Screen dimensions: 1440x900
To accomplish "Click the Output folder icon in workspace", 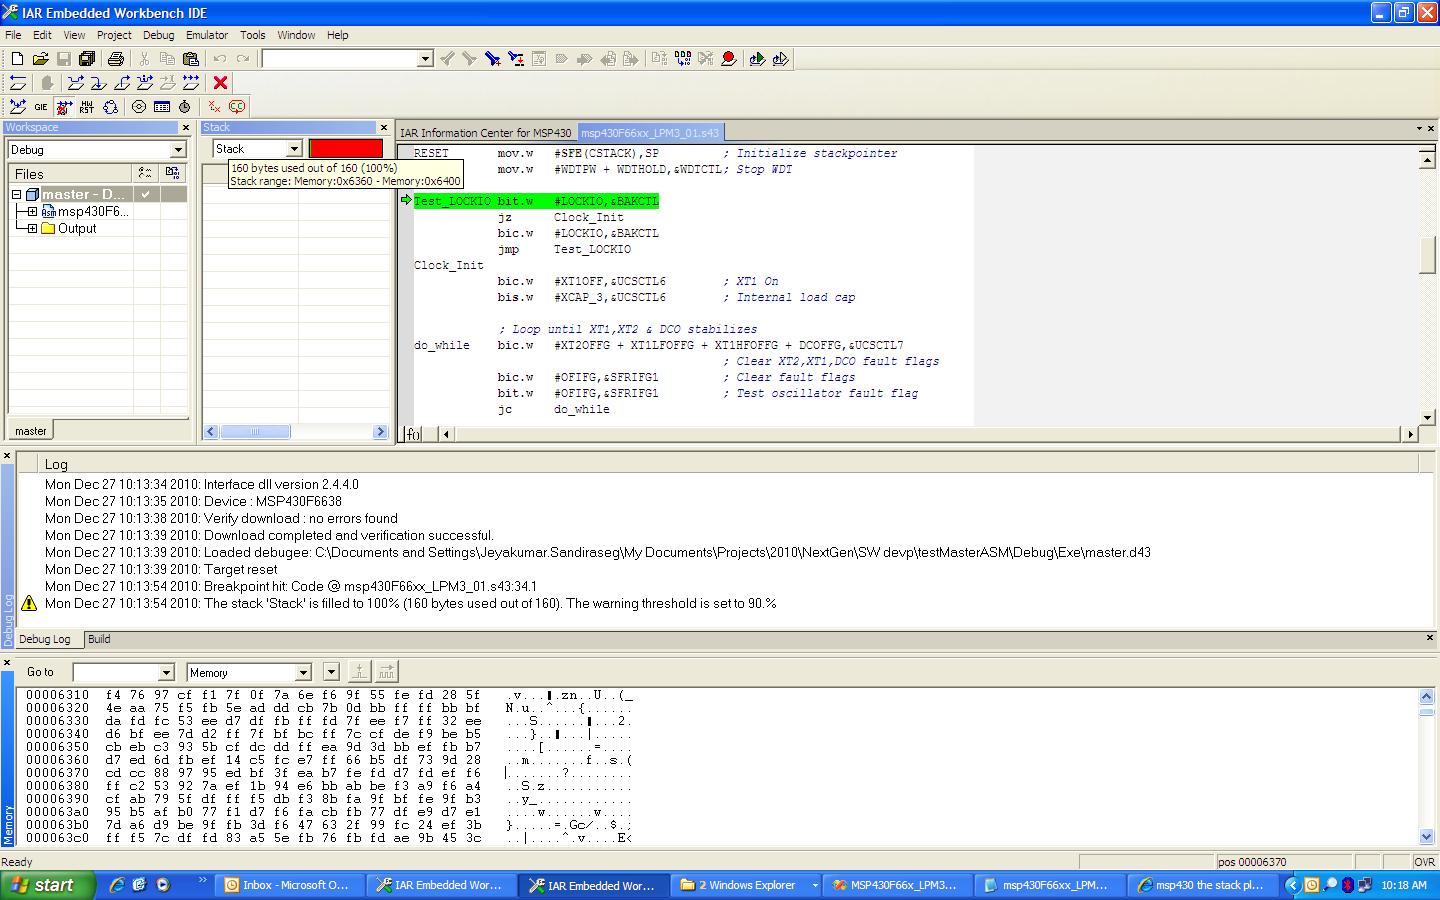I will tap(48, 229).
